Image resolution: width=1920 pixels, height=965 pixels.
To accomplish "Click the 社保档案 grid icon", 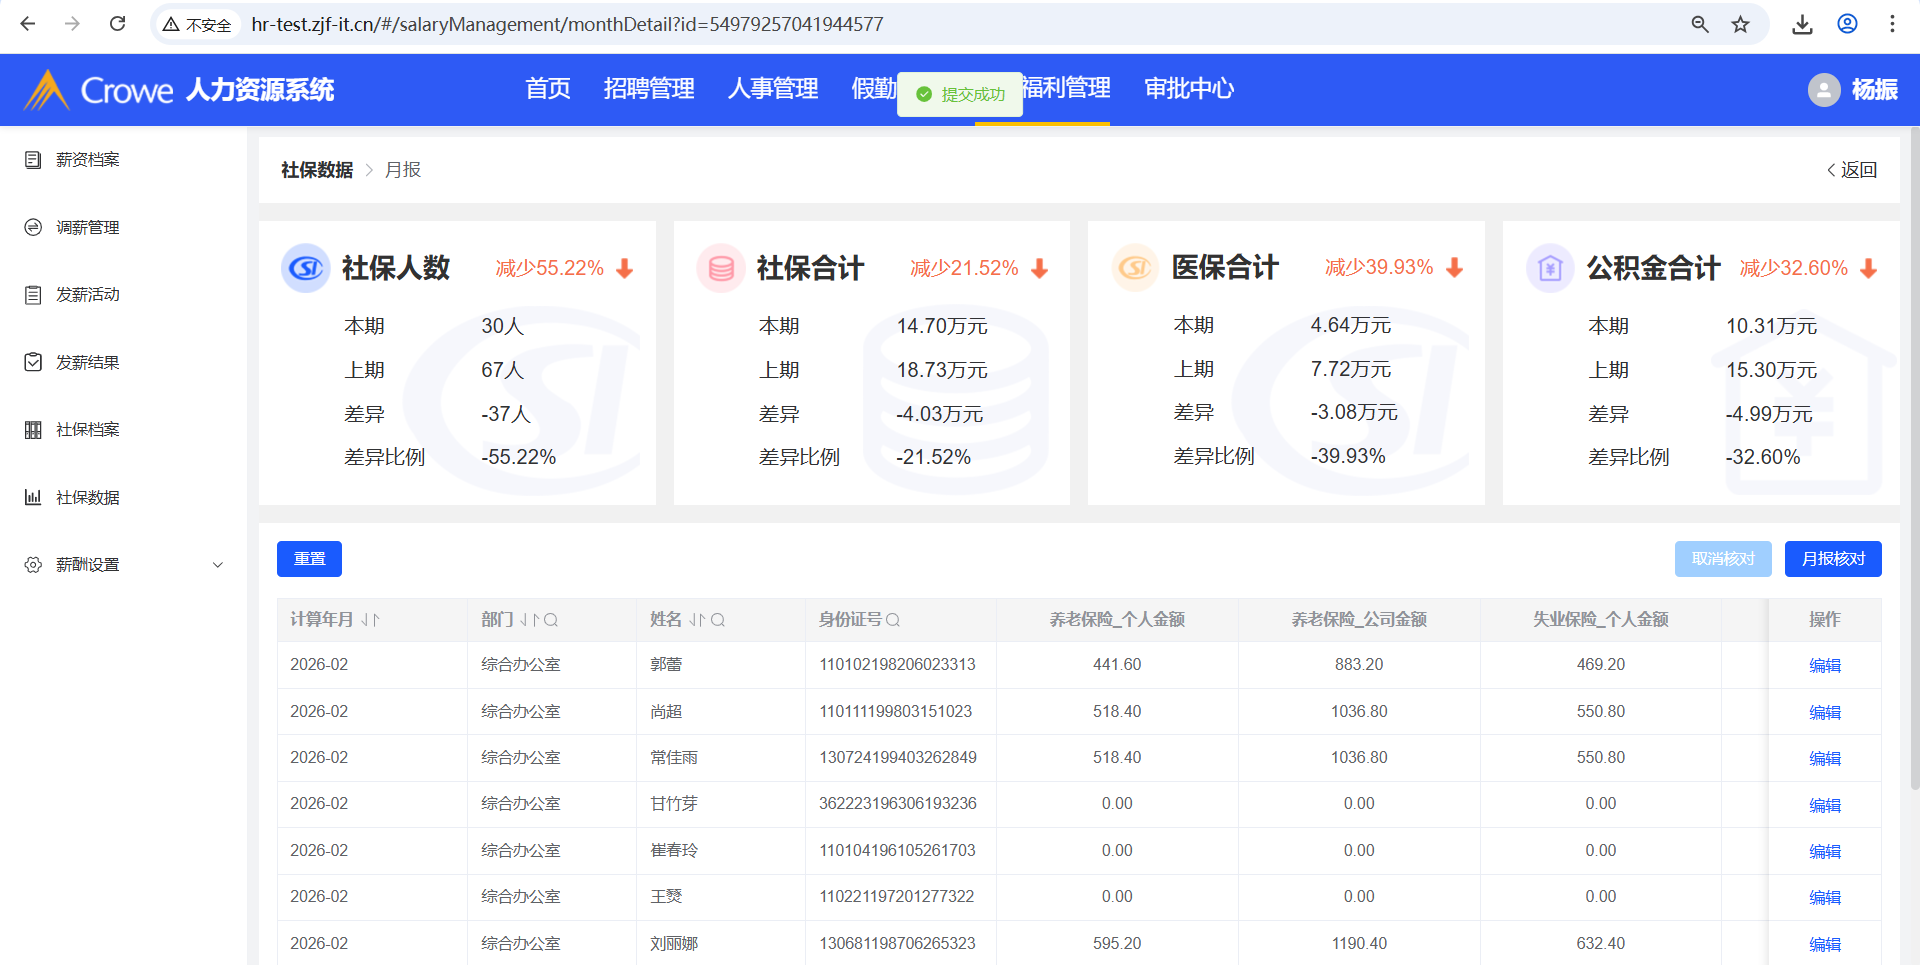I will point(33,430).
